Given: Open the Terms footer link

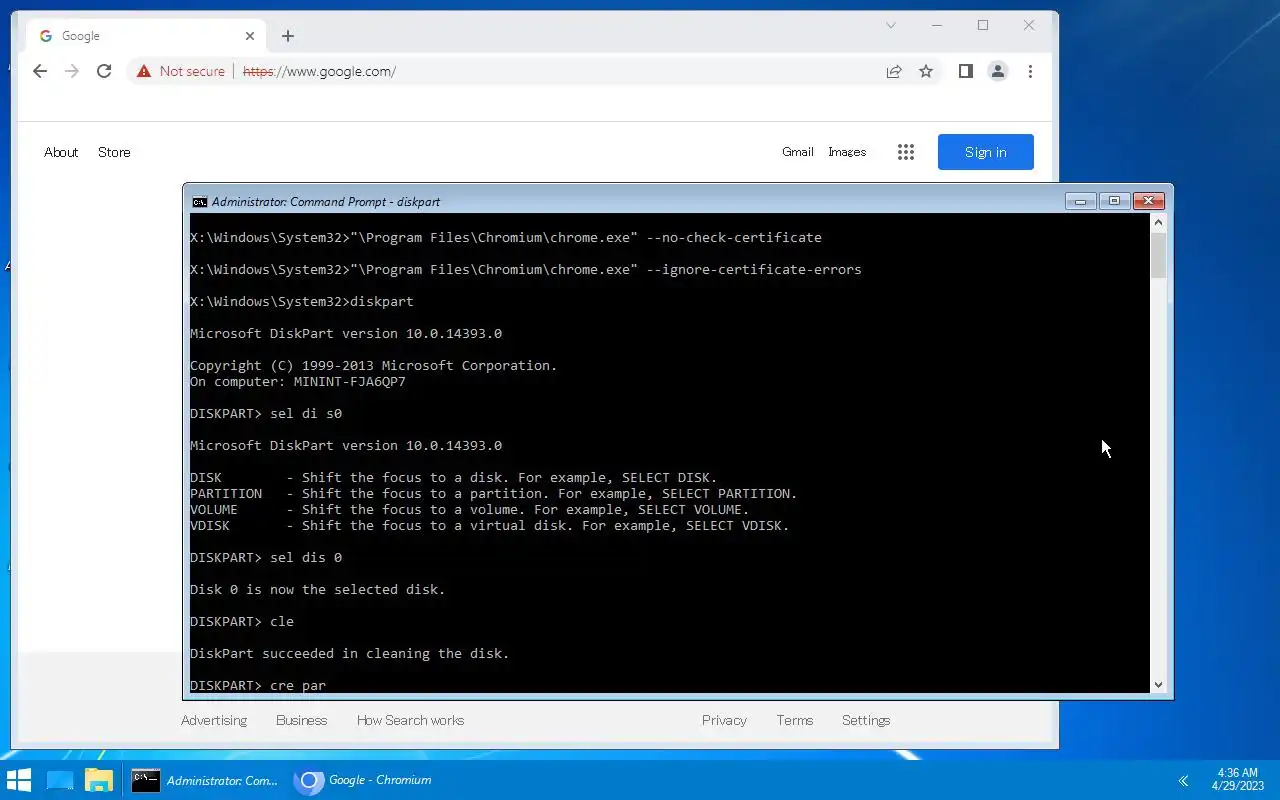Looking at the screenshot, I should pos(795,720).
